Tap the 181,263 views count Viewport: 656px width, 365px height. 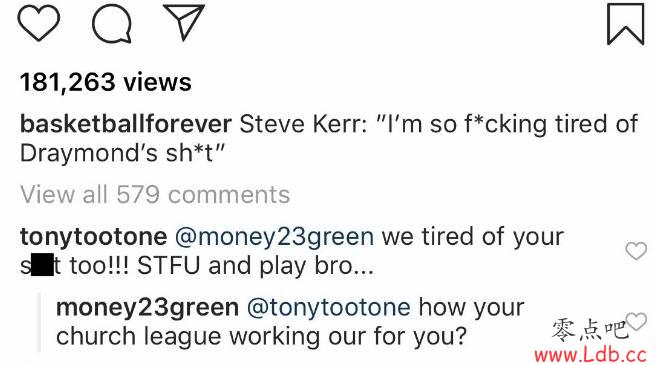[x=105, y=82]
